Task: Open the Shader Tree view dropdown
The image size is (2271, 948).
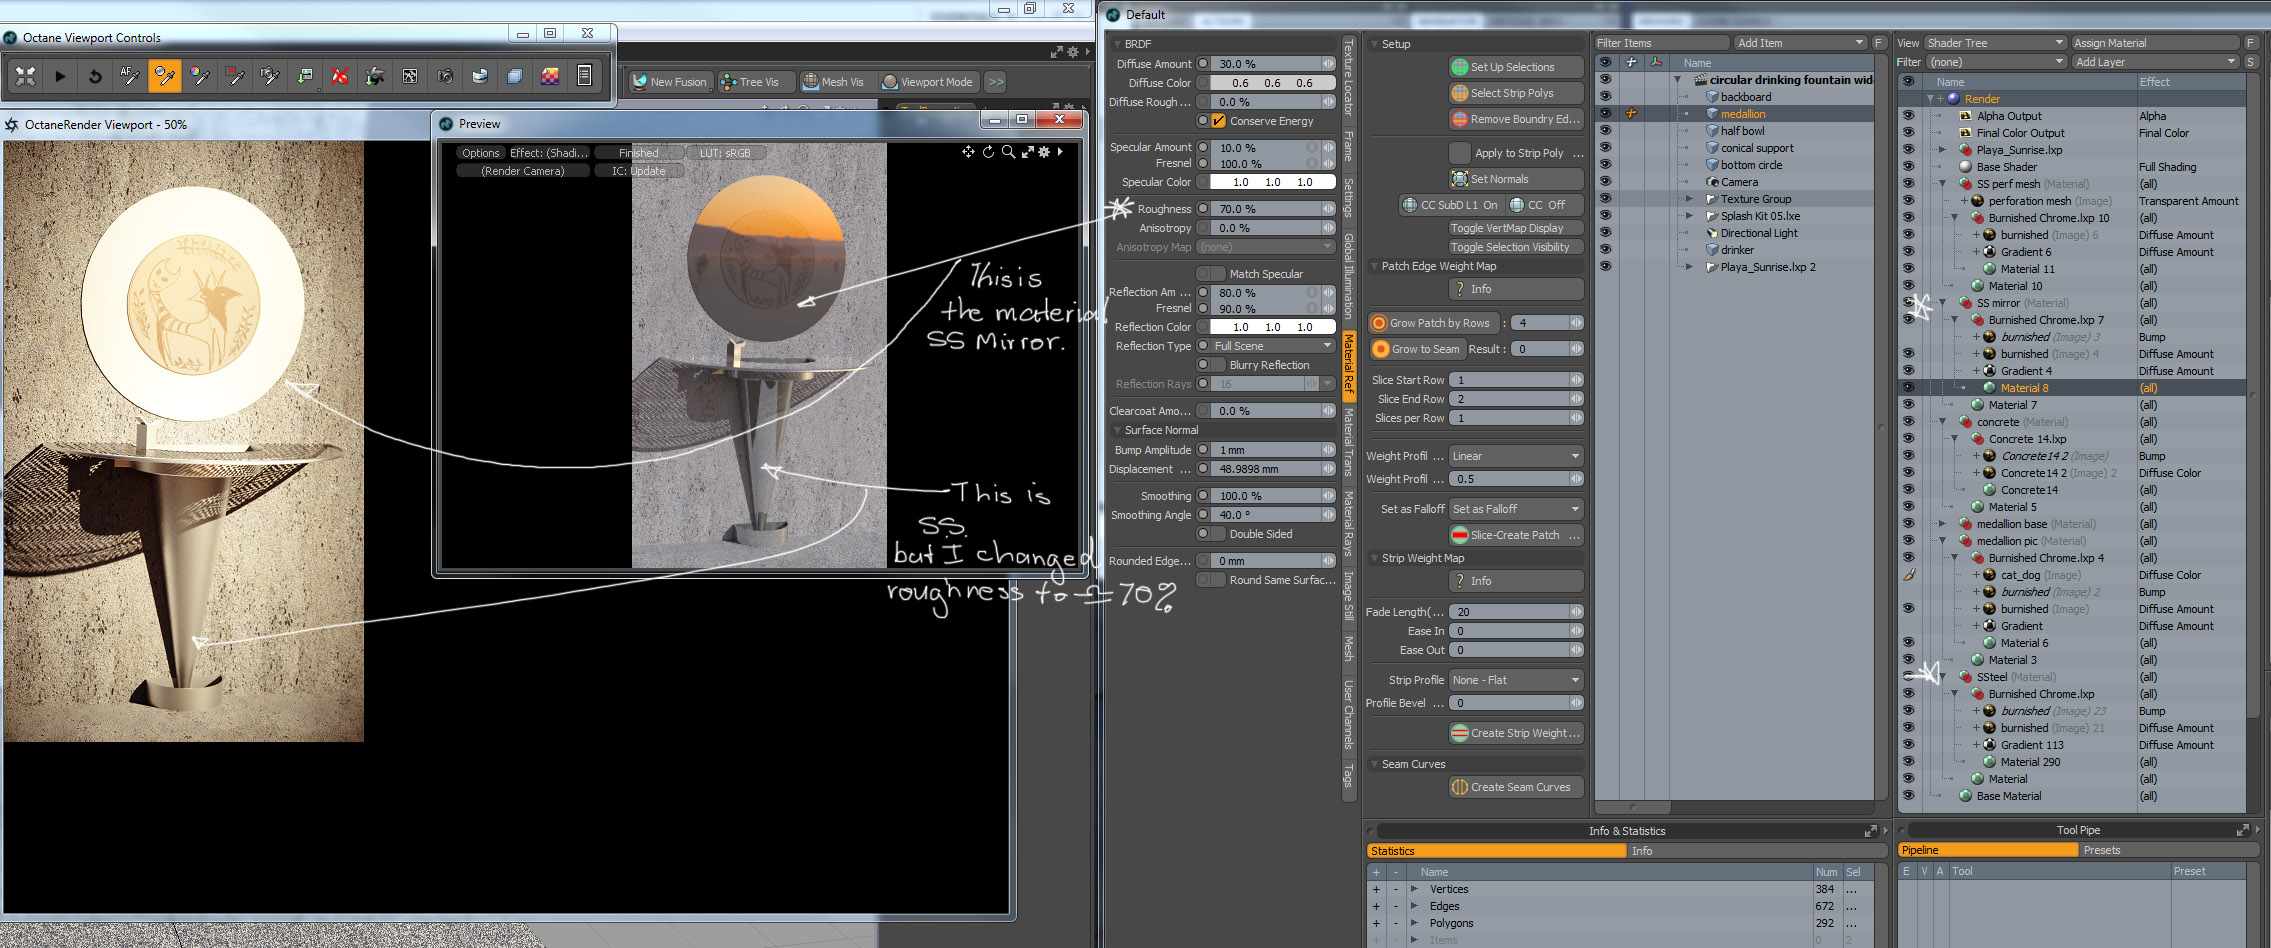Action: pos(1995,43)
